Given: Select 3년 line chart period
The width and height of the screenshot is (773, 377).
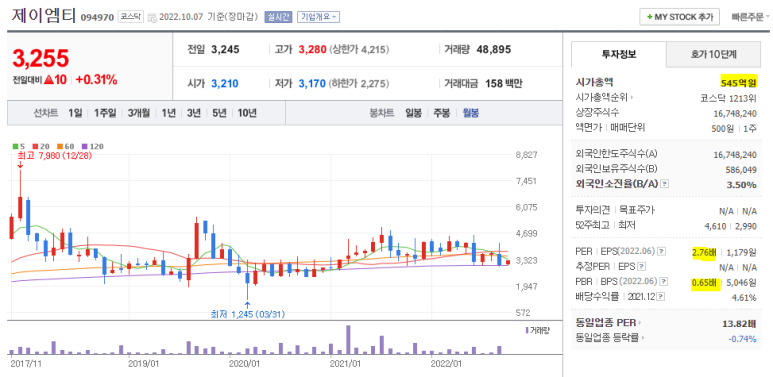Looking at the screenshot, I should pos(194,113).
